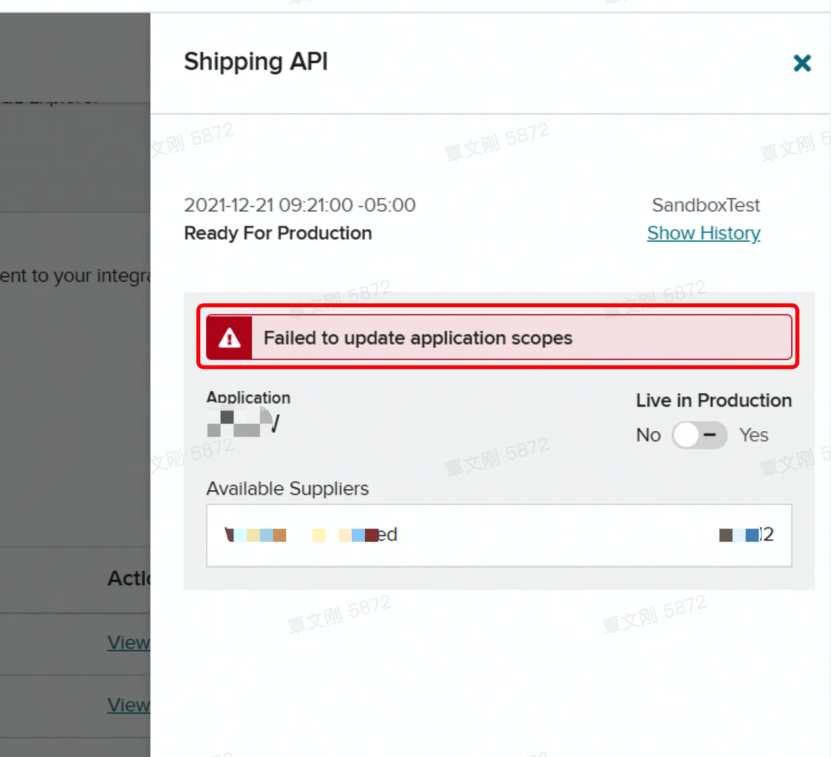Open the Show History link

click(703, 233)
